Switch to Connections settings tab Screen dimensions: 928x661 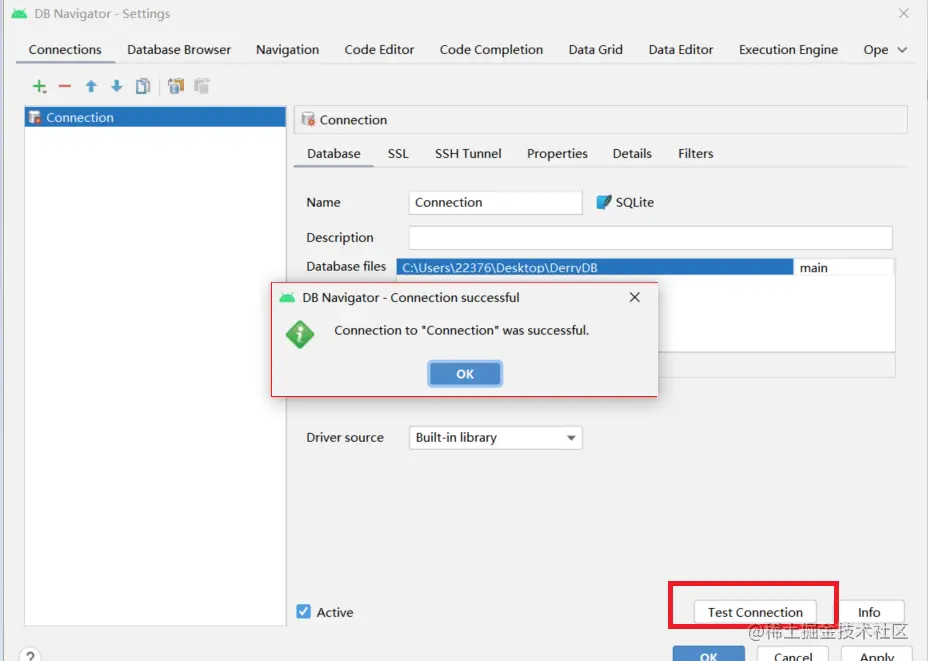[65, 50]
